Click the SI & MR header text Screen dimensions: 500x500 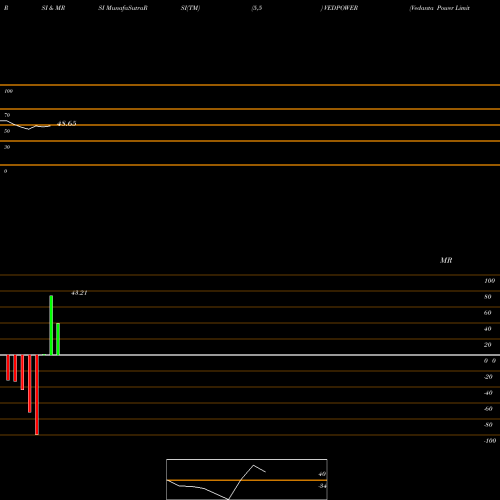[x=53, y=8]
